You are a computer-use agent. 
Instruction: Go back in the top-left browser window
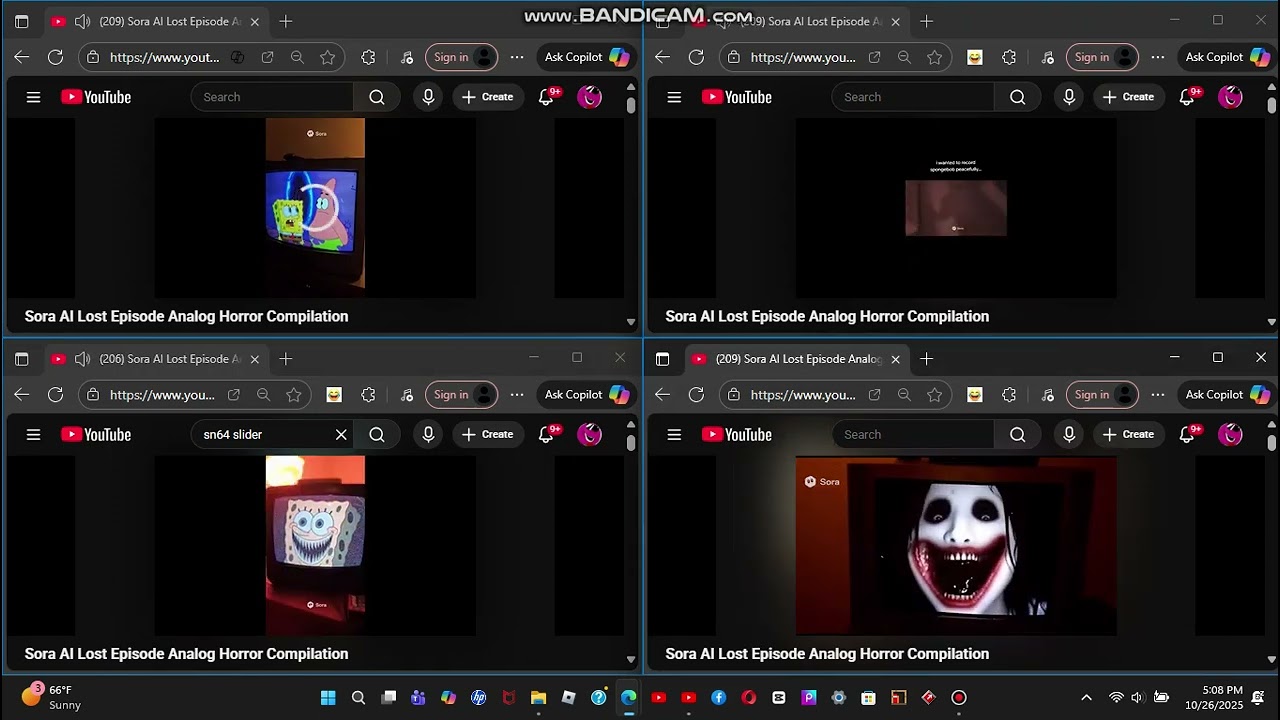(x=22, y=57)
